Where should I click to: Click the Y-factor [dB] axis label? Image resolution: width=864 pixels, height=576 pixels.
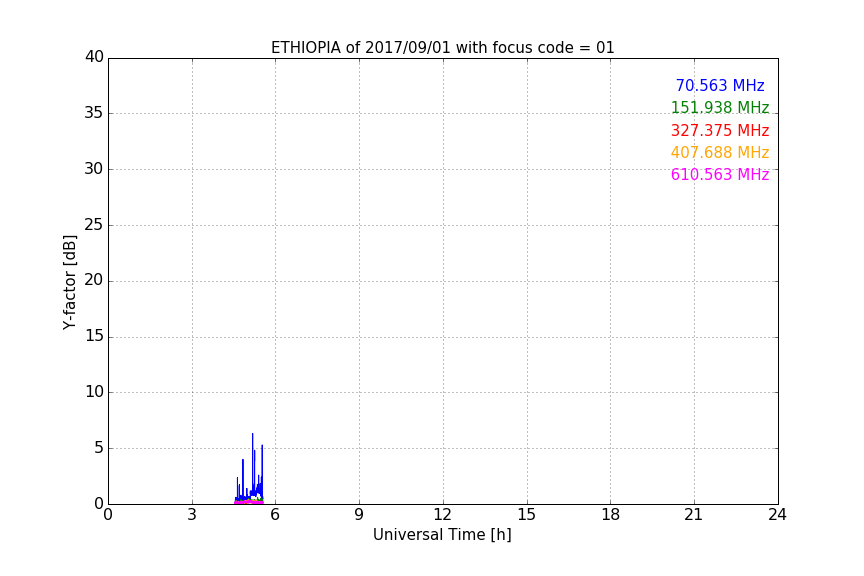coord(69,282)
